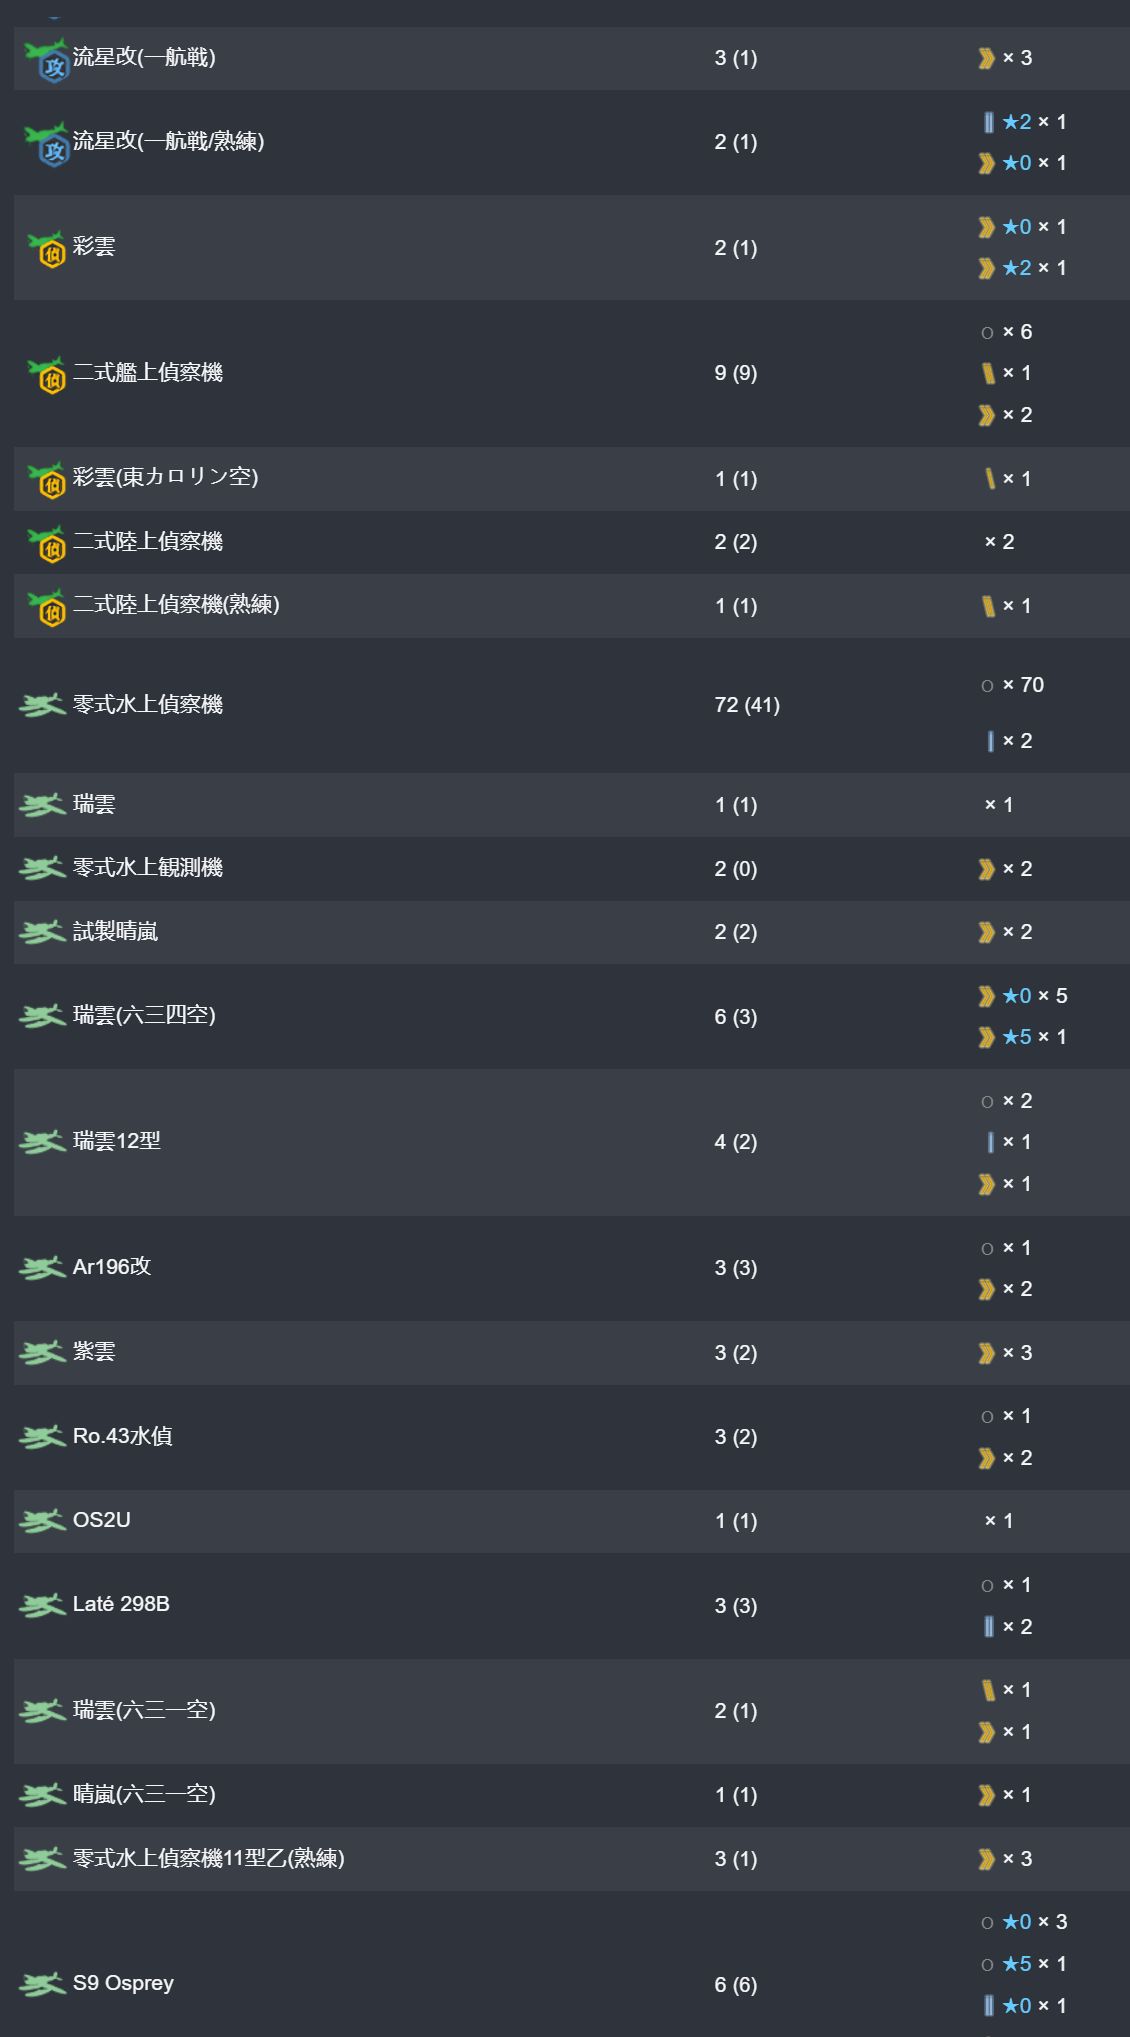The height and width of the screenshot is (2037, 1130).
Task: Click the gold chevron proficiency icon for 紫雲
Action: (x=987, y=1354)
